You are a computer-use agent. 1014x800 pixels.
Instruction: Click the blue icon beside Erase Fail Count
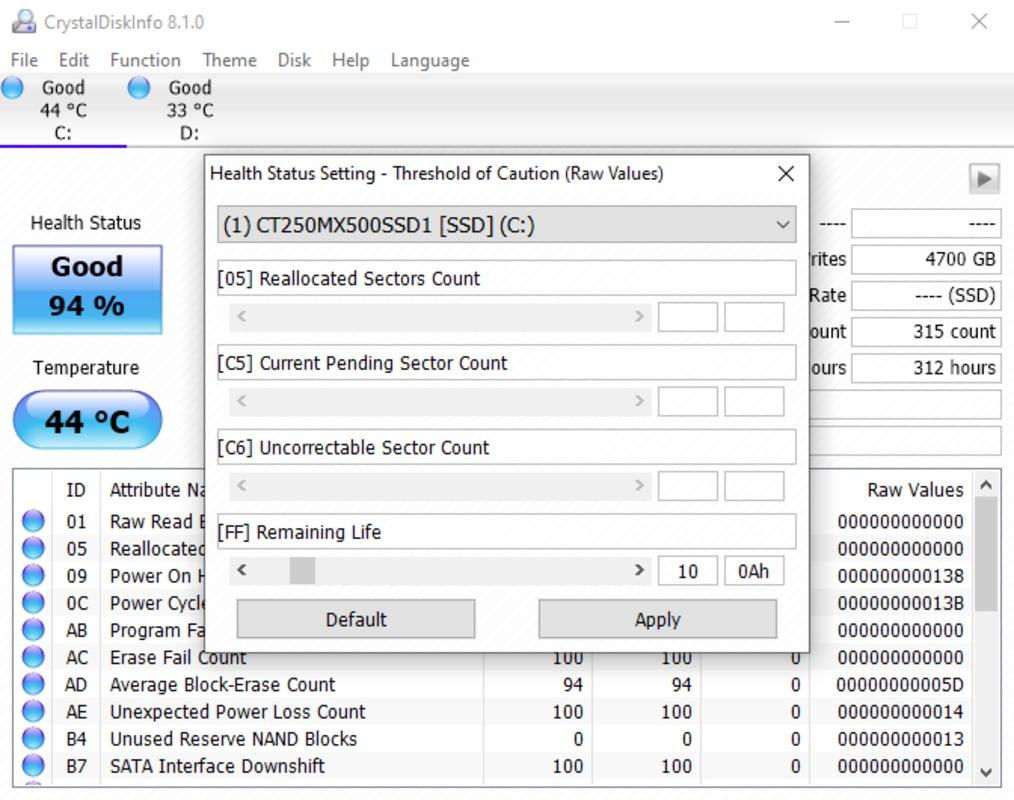(33, 657)
